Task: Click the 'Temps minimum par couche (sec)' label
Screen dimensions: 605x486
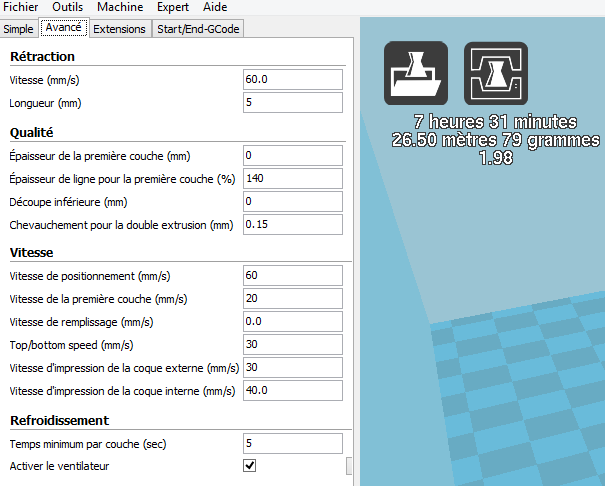Action: [x=88, y=444]
